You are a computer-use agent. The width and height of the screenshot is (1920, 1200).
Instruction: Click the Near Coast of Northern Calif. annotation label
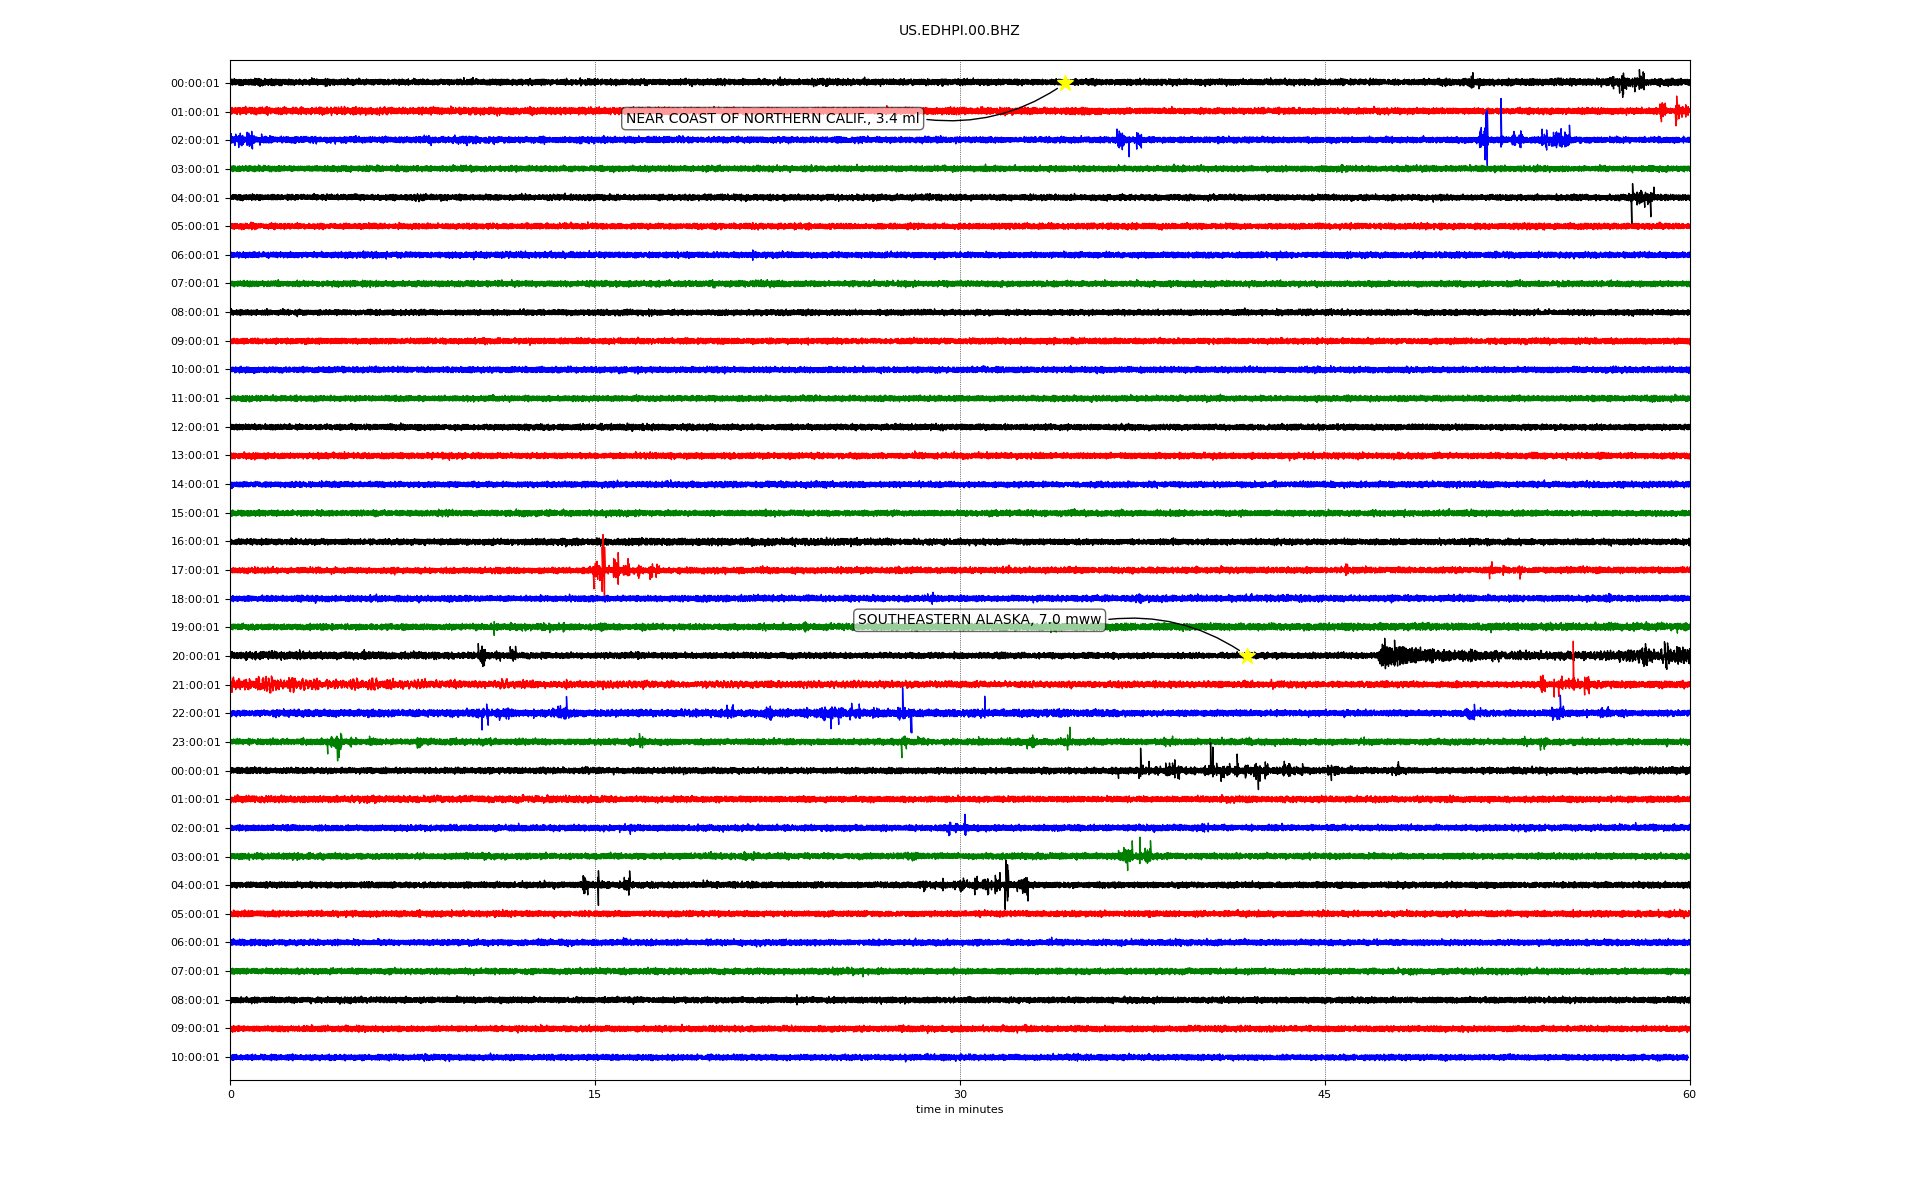772,119
